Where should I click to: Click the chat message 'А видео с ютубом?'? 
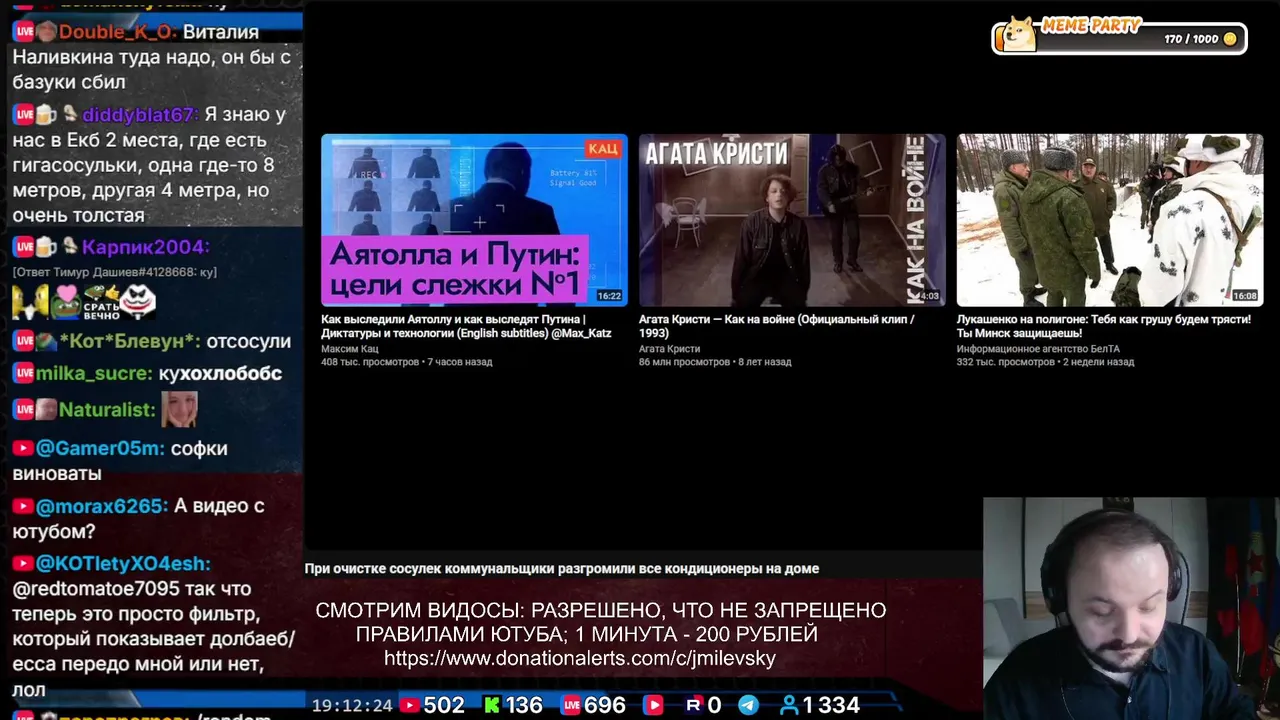[x=139, y=519]
